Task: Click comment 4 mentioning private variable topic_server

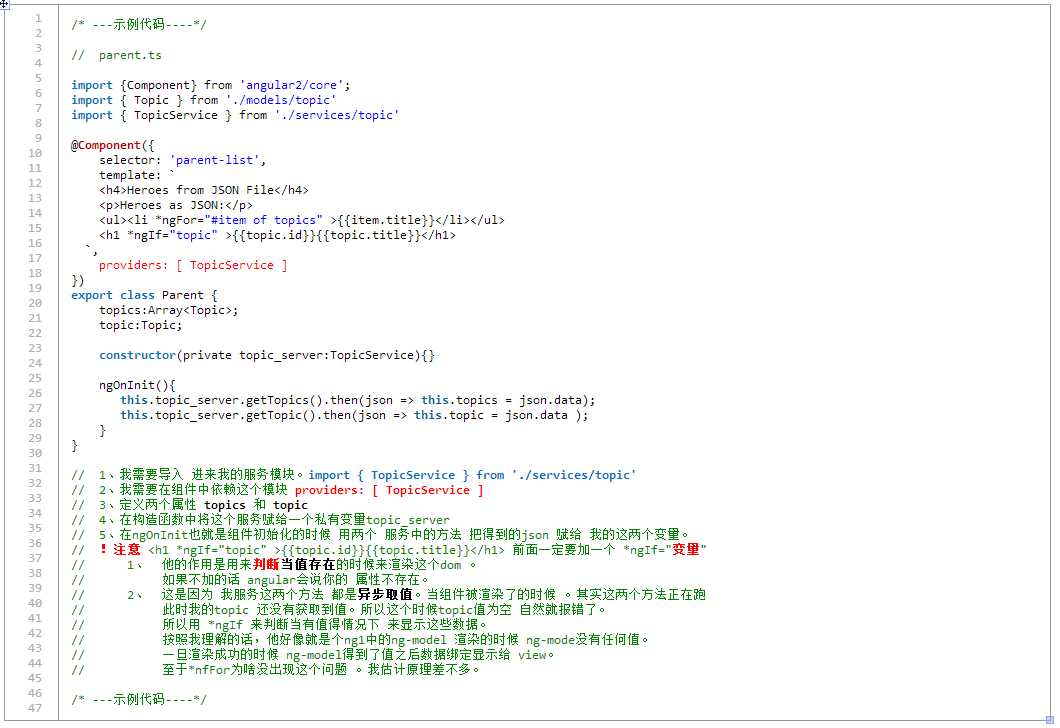Action: [x=260, y=520]
